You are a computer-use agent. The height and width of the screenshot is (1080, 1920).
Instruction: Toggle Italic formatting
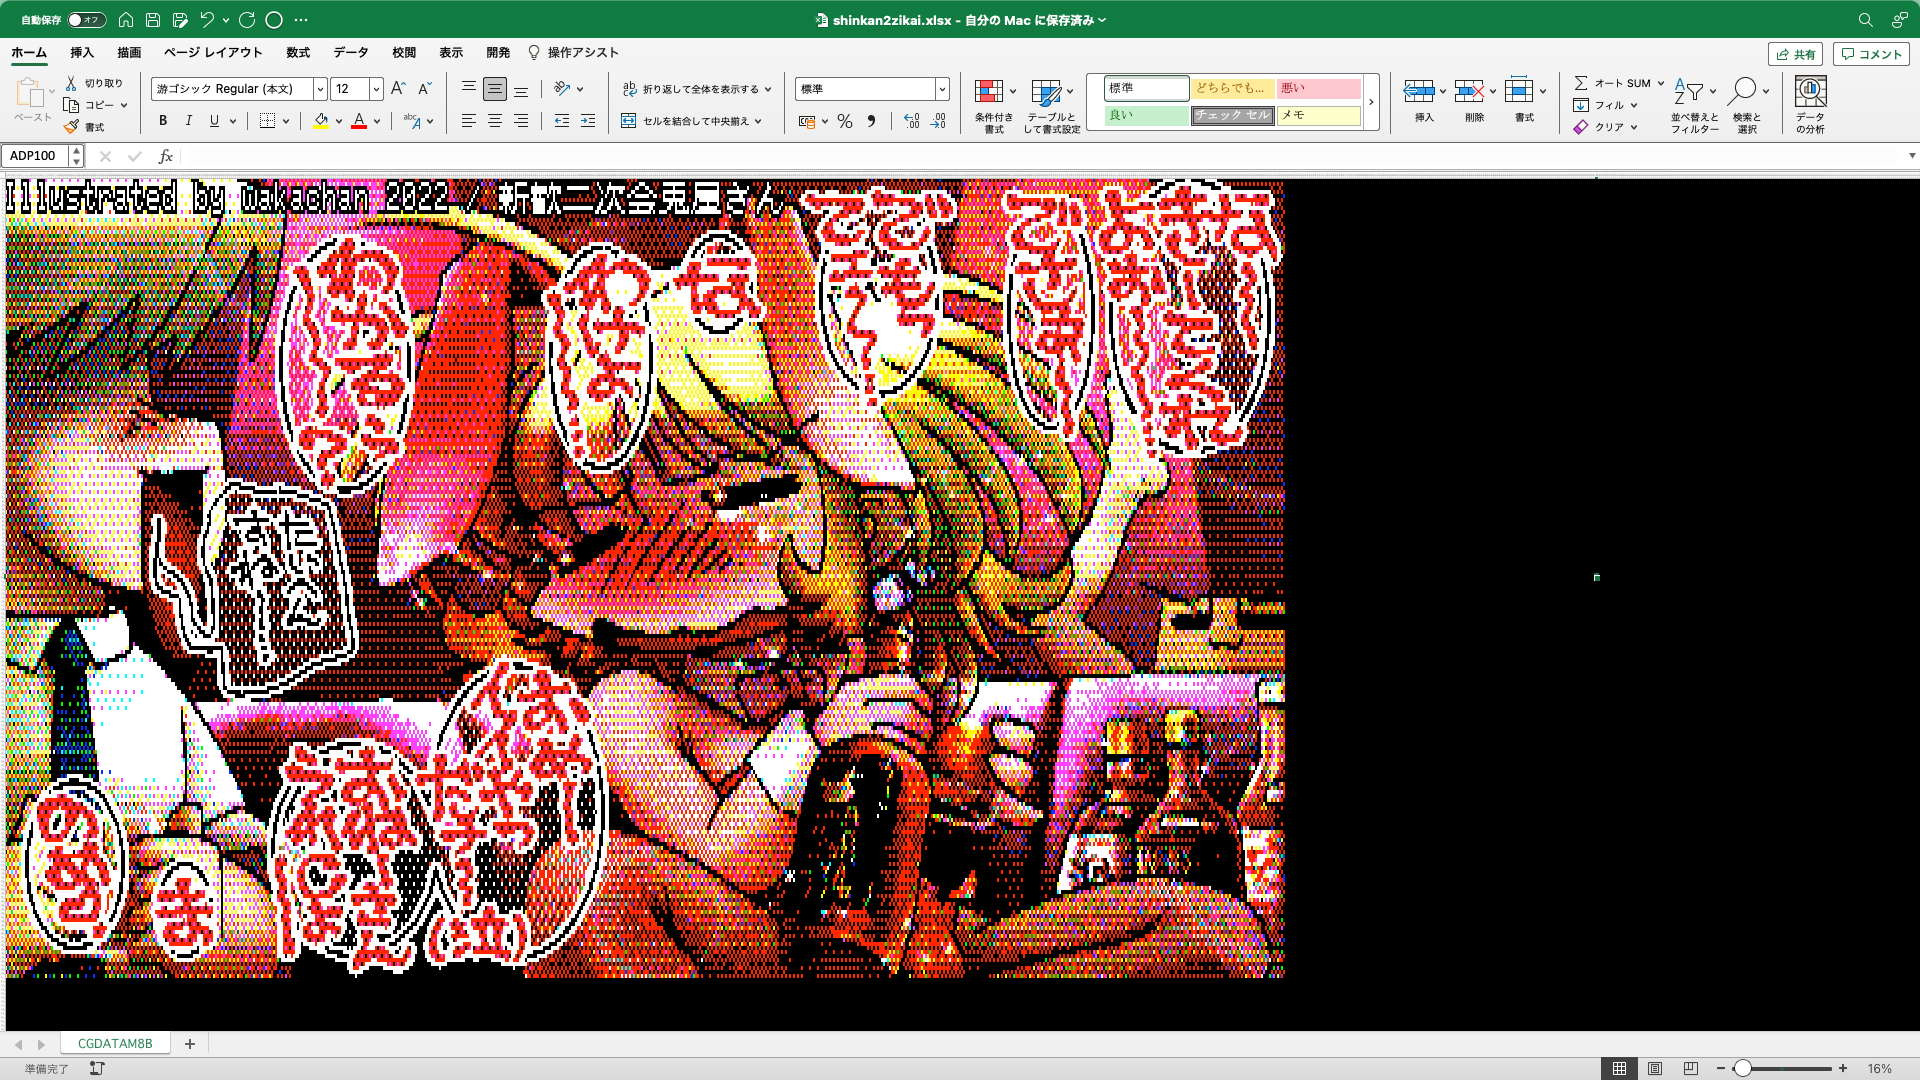[x=189, y=121]
